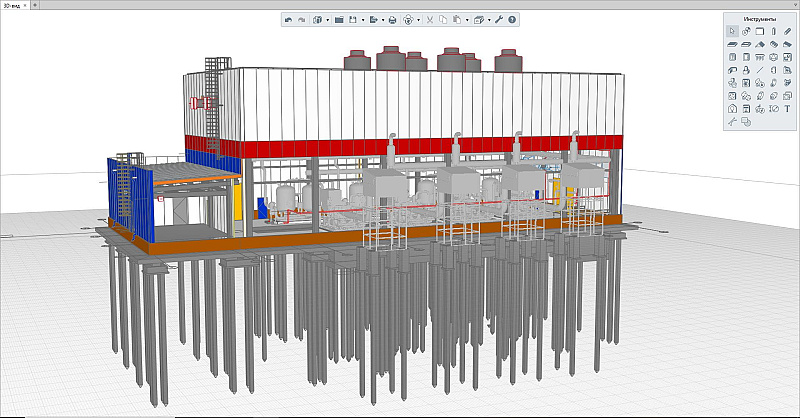Save the project with the floppy disk icon
This screenshot has width=800, height=418.
click(x=354, y=19)
